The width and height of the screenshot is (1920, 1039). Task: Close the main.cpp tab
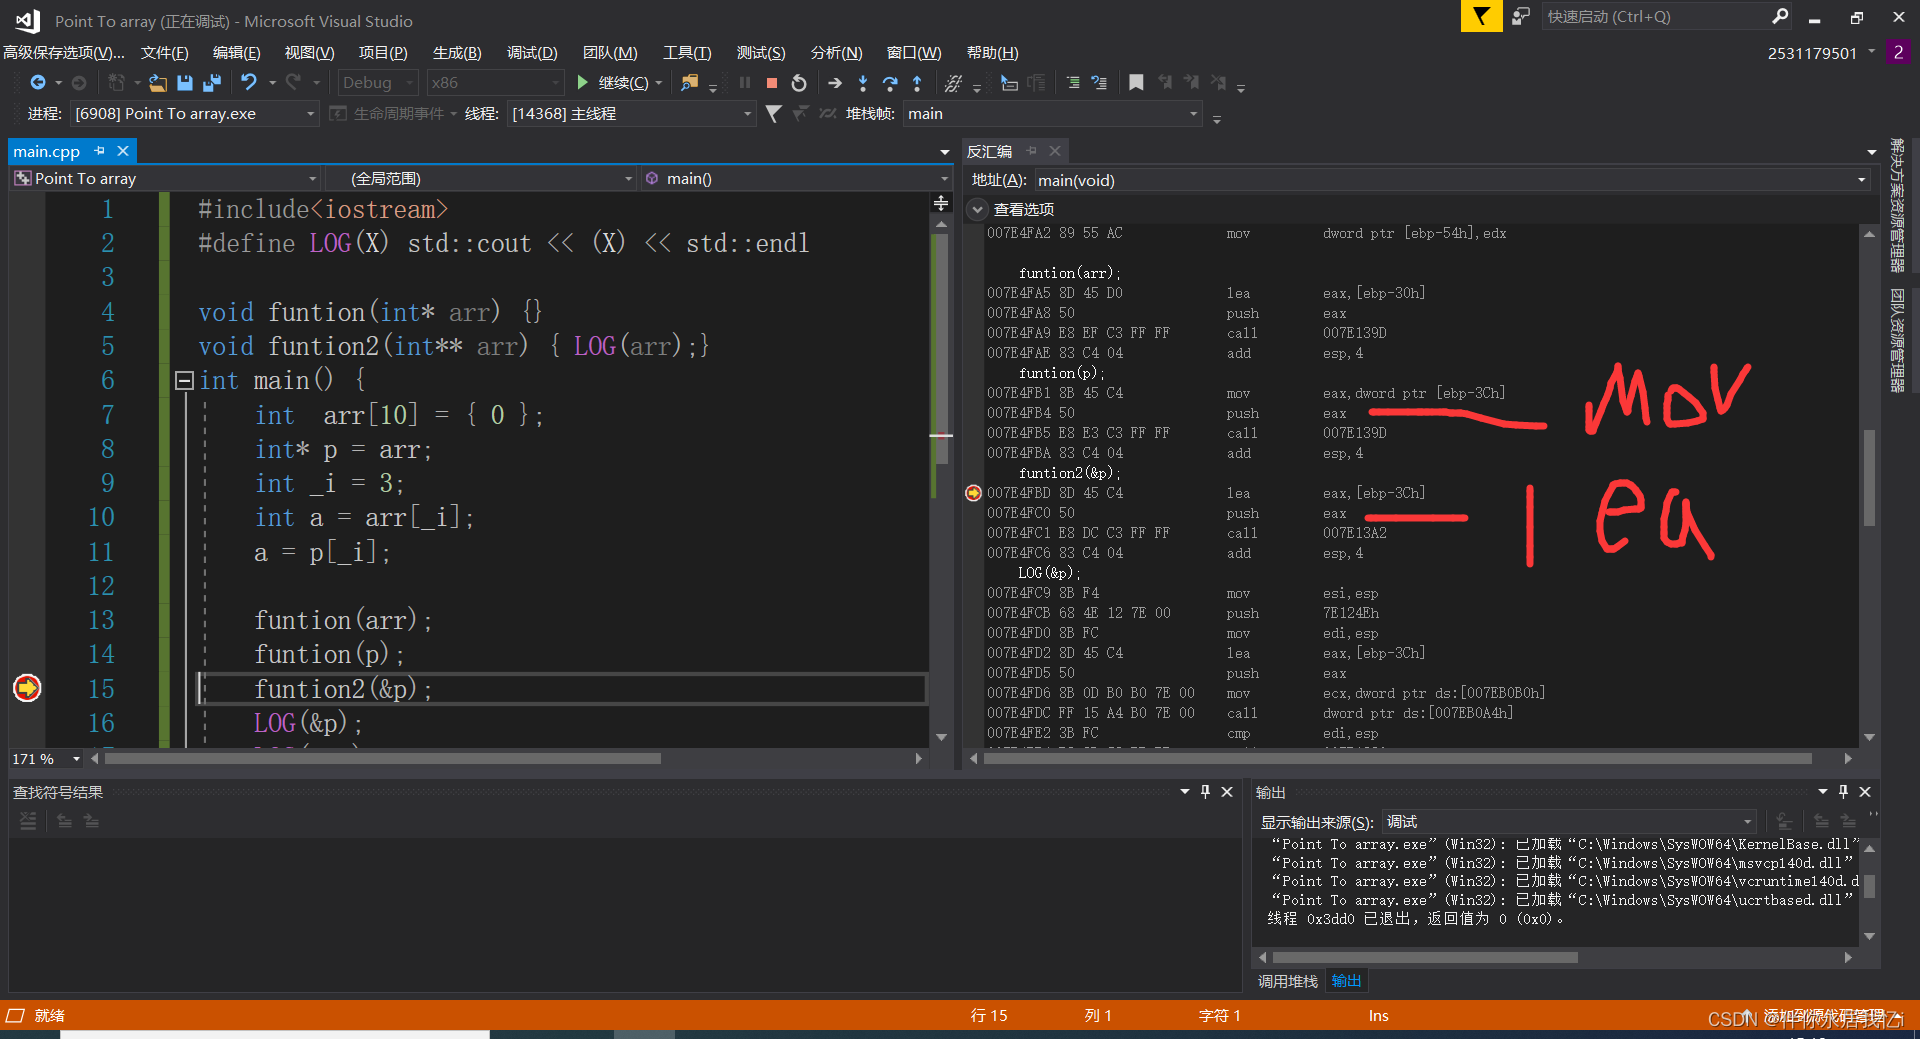point(123,151)
